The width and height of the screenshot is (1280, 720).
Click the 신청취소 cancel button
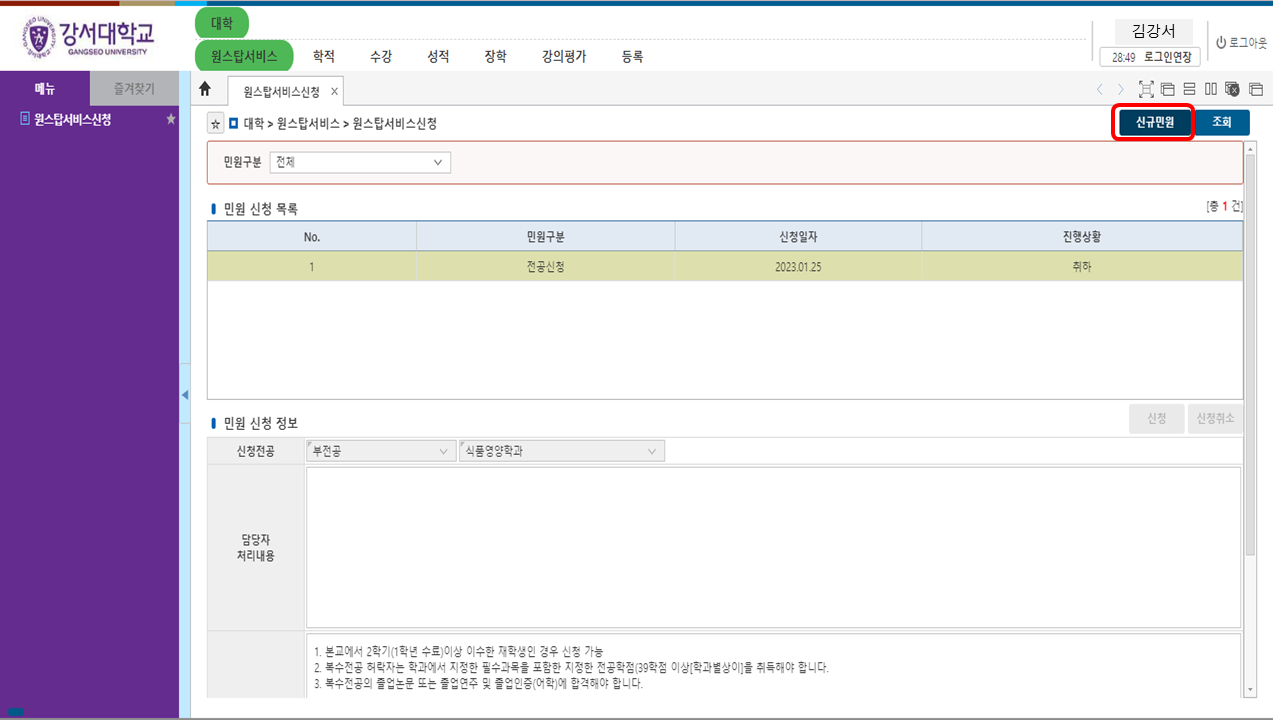coord(1215,419)
